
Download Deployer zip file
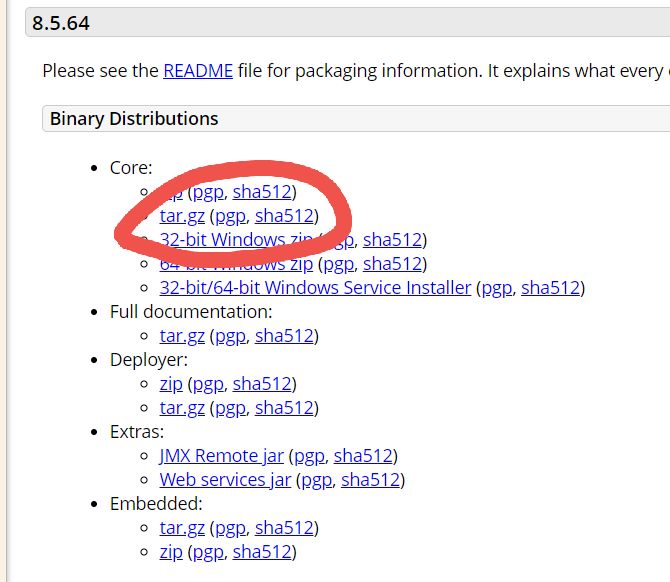point(171,384)
